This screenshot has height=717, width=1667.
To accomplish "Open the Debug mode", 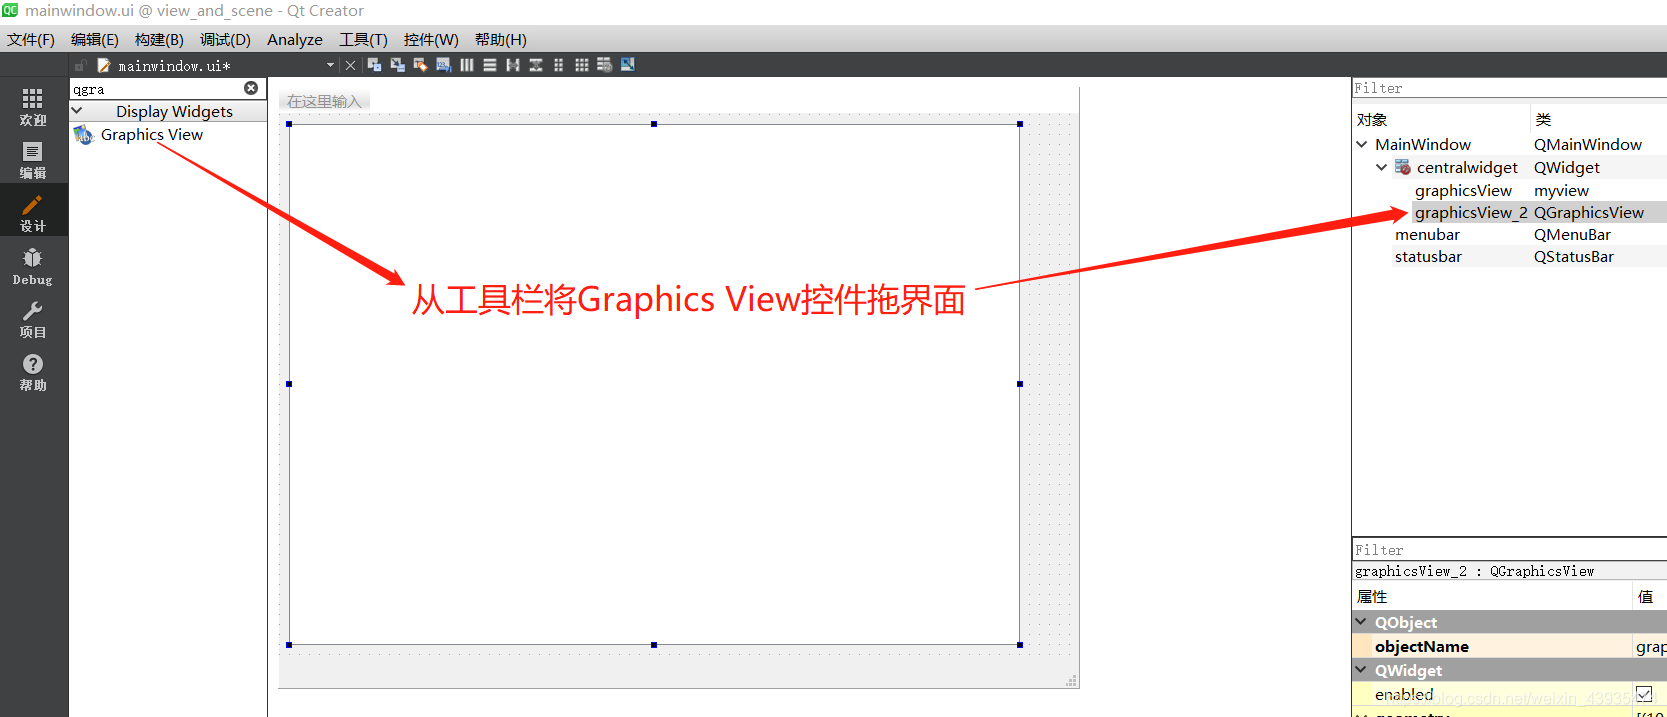I will tap(33, 265).
